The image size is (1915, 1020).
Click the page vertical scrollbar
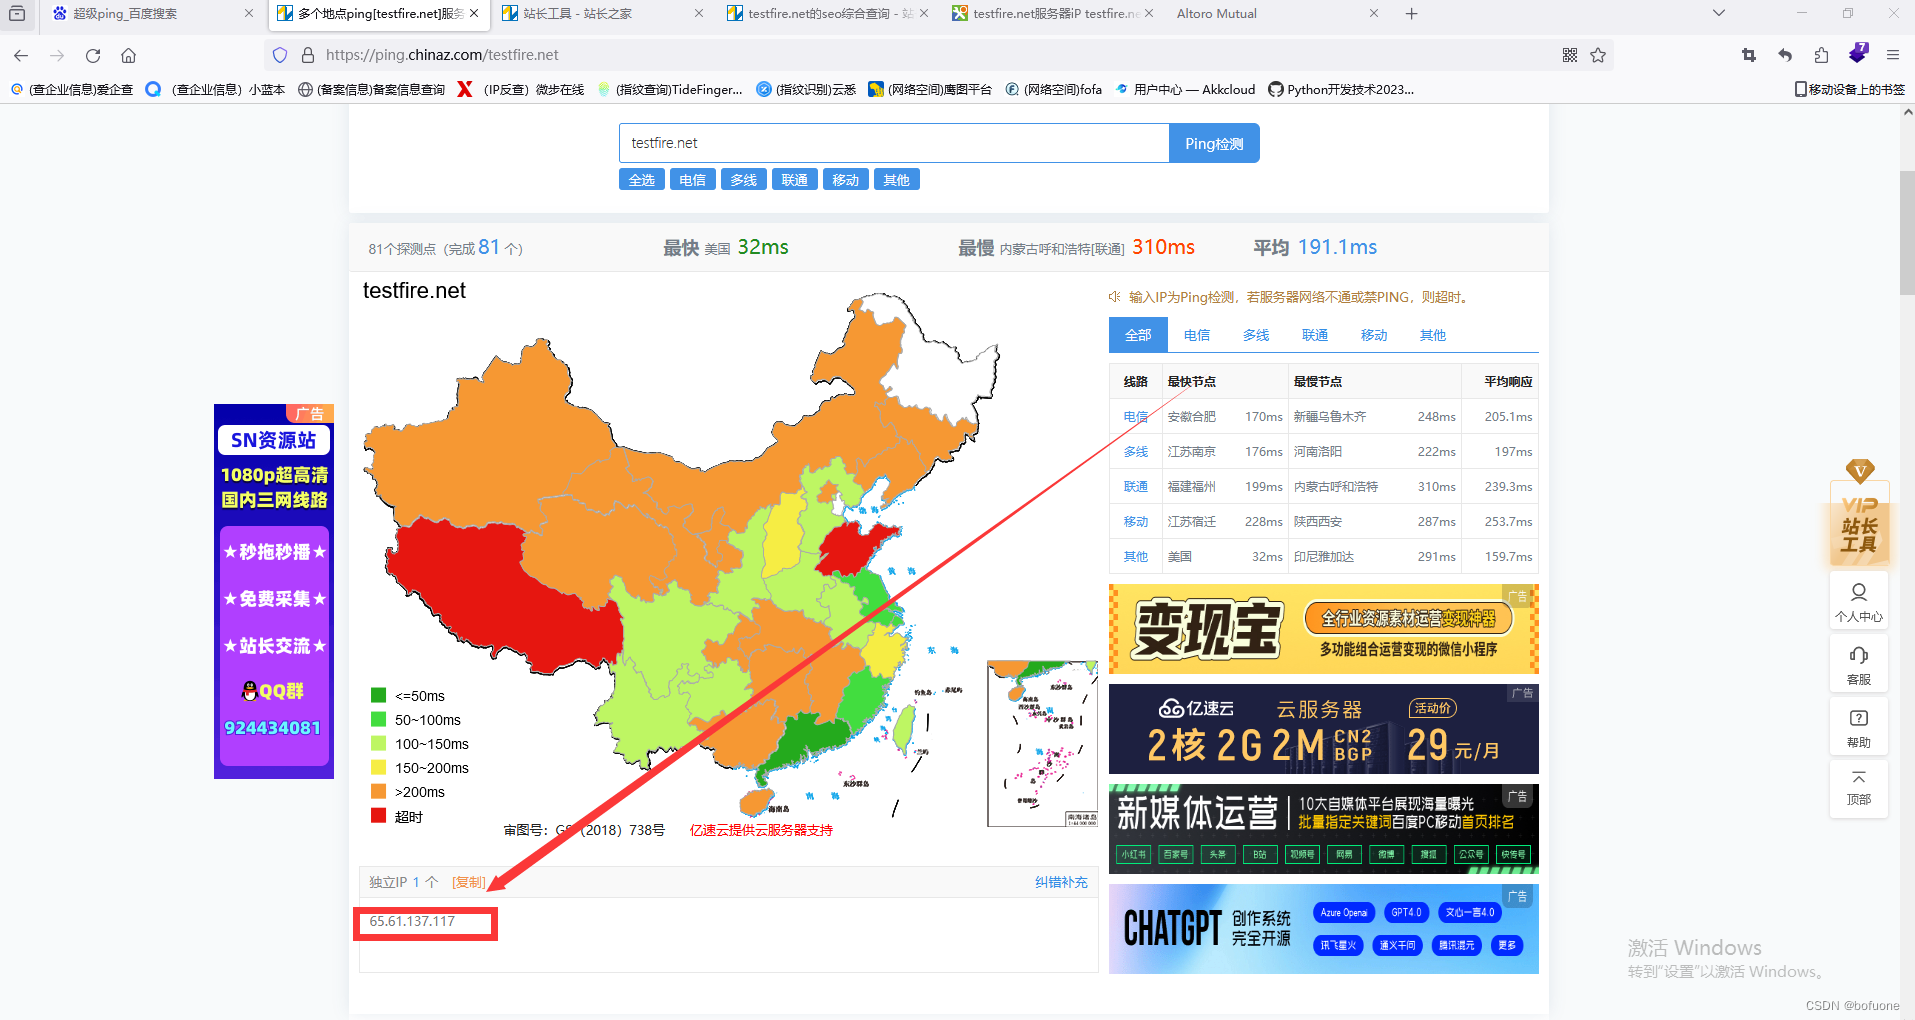[x=1907, y=233]
